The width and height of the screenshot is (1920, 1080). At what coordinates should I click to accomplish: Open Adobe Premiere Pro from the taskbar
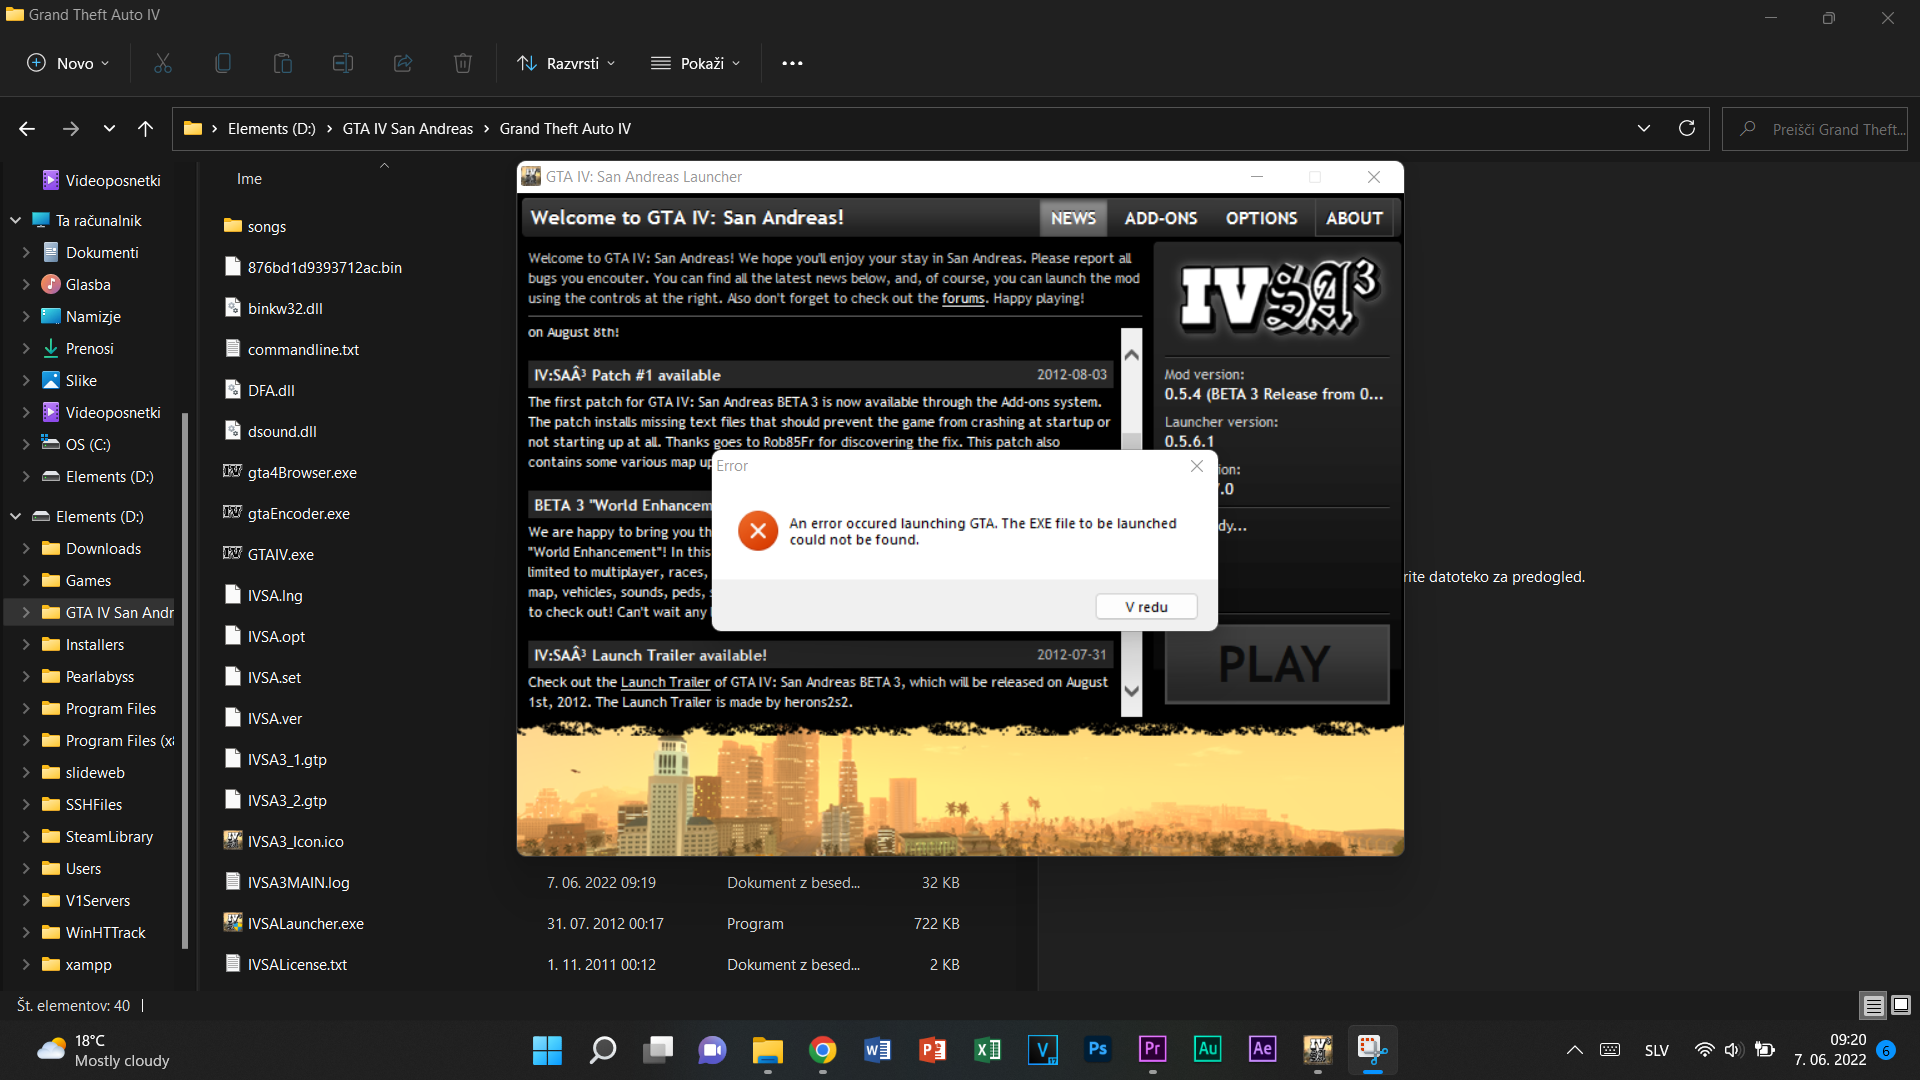click(1152, 1049)
